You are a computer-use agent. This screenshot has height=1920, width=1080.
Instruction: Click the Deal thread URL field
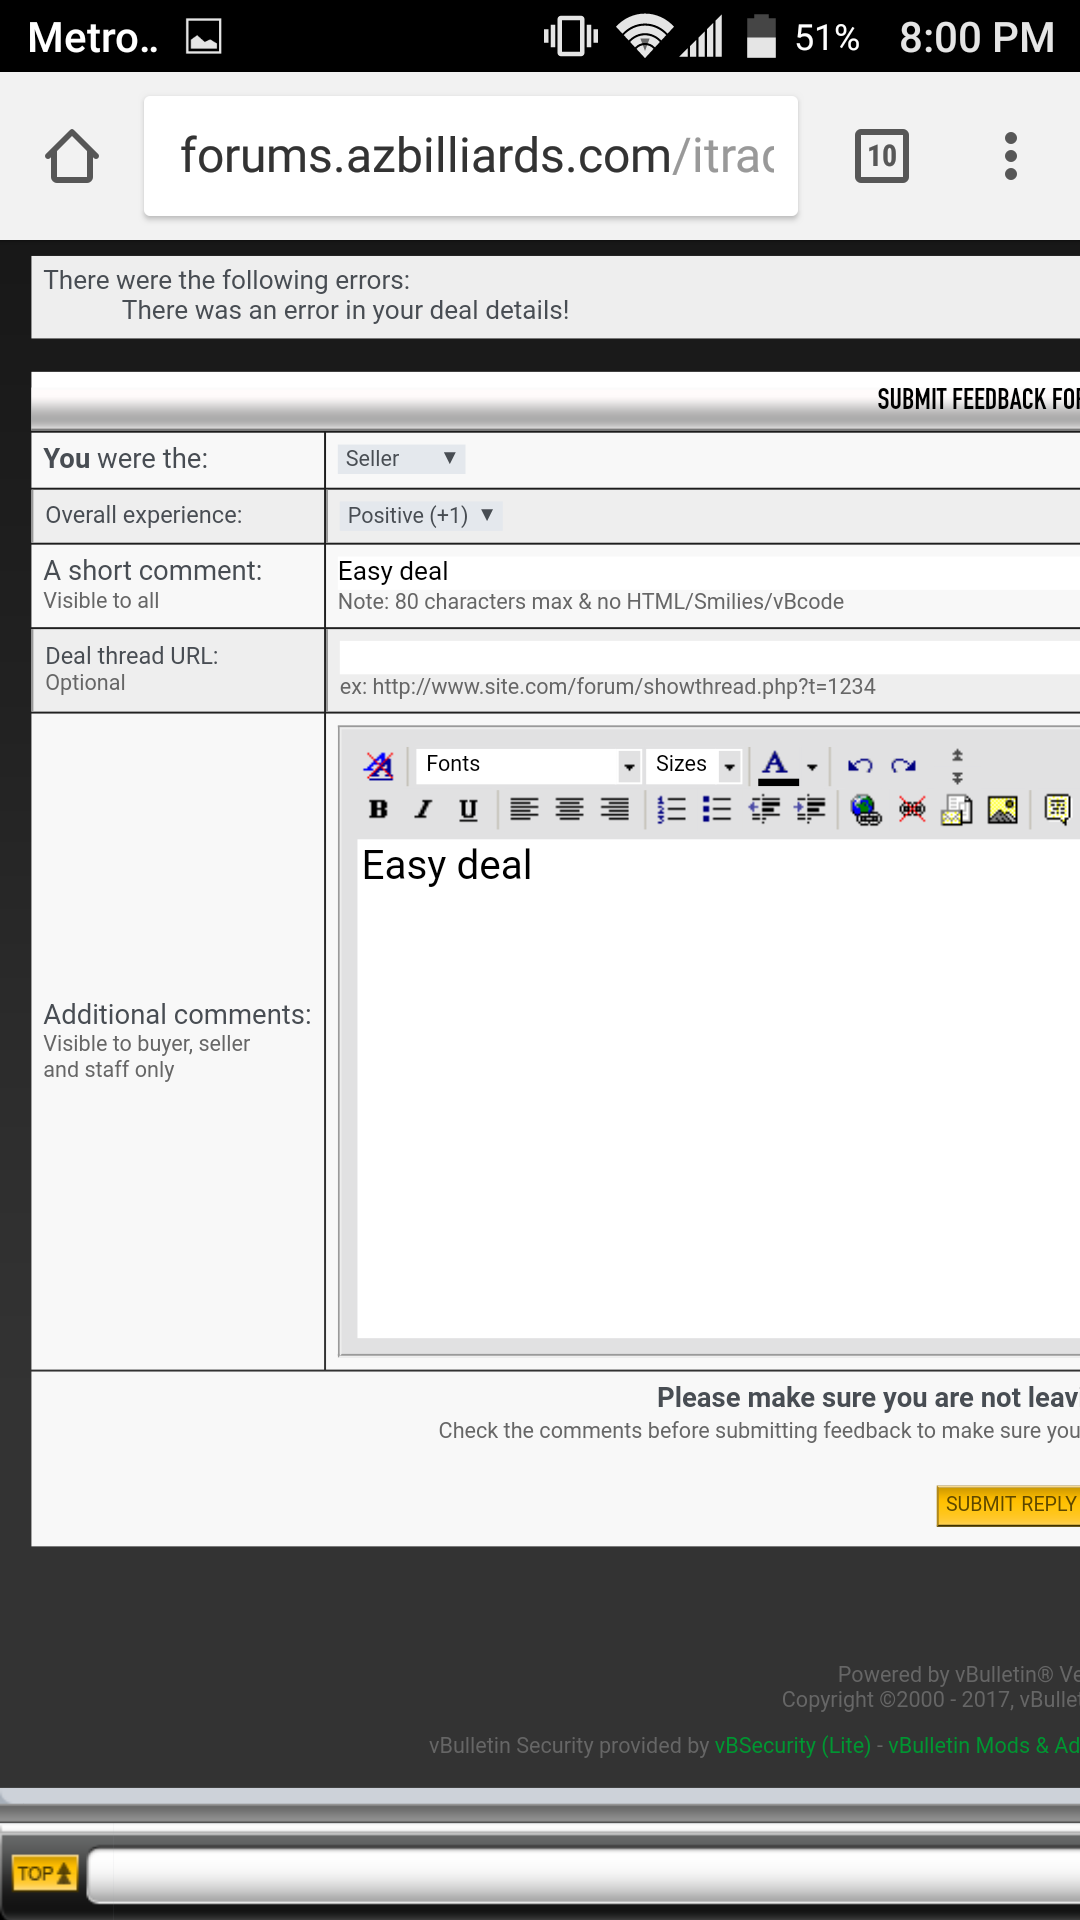click(708, 657)
